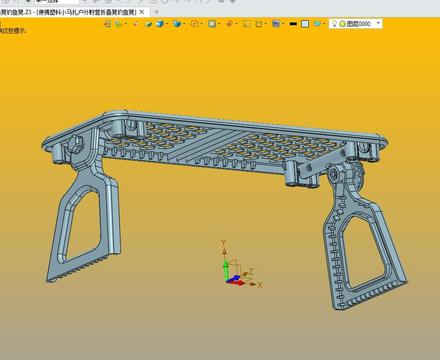Image resolution: width=440 pixels, height=360 pixels.
Task: Open a new tab with plus button
Action: click(156, 12)
